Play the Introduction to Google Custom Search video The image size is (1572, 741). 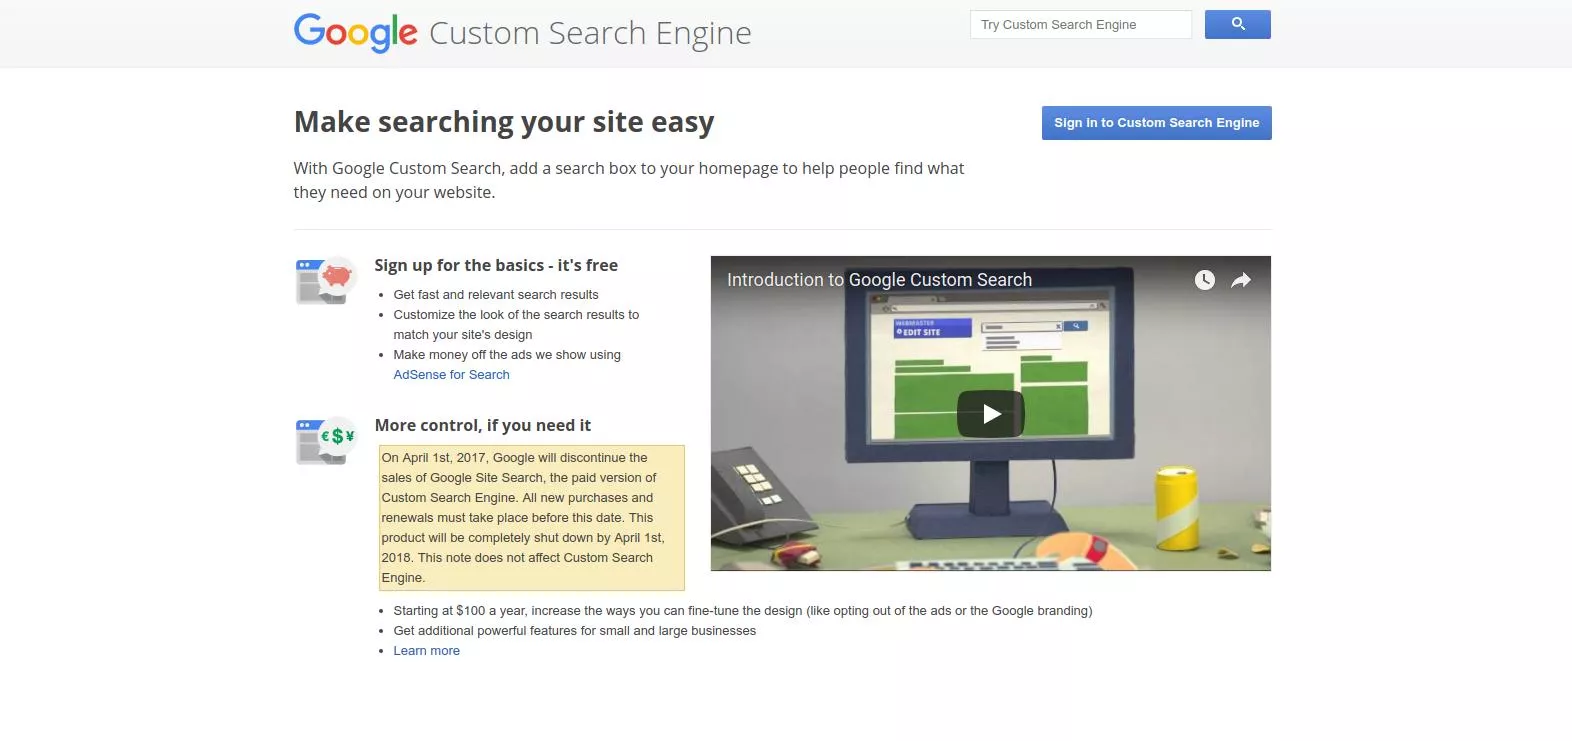(990, 414)
